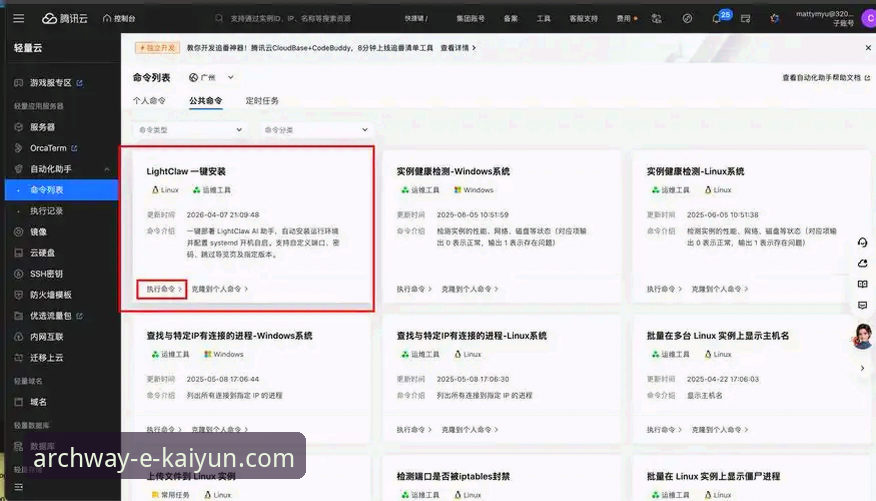The height and width of the screenshot is (501, 876).
Task: Click 执行命令 on 实例健康检测-Linux系统 card
Action: click(x=664, y=289)
